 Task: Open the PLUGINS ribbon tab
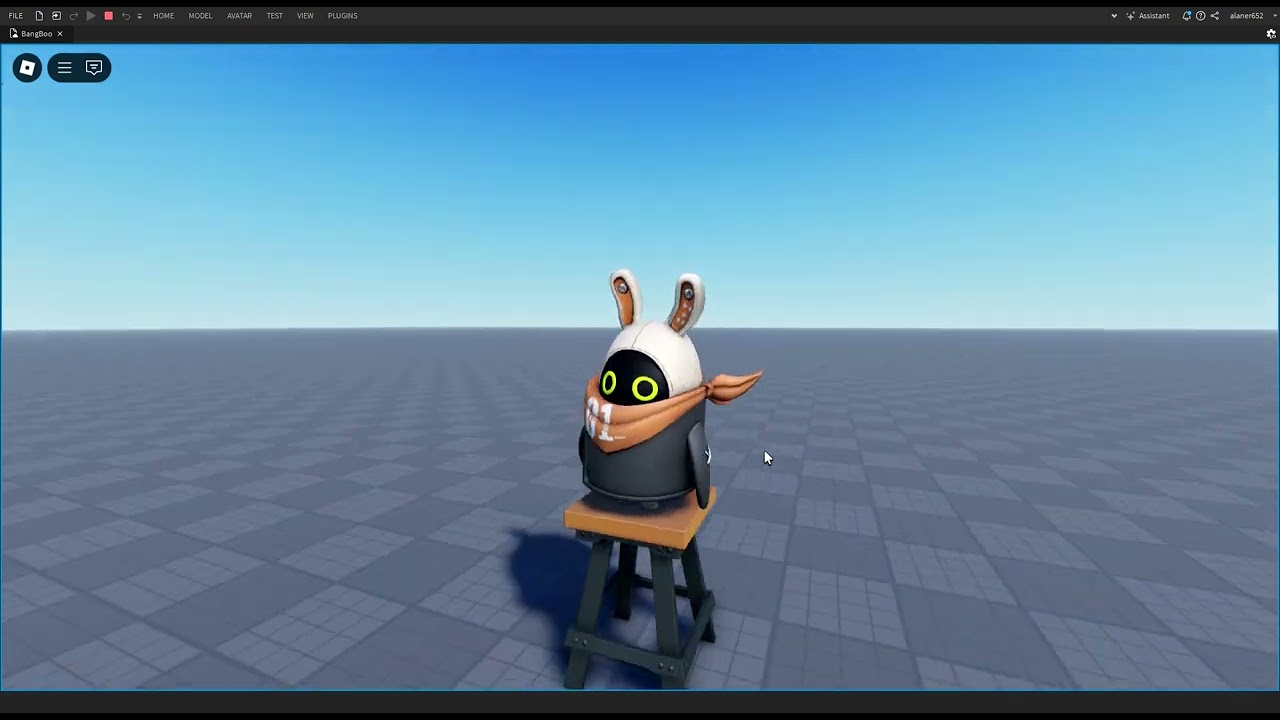342,16
